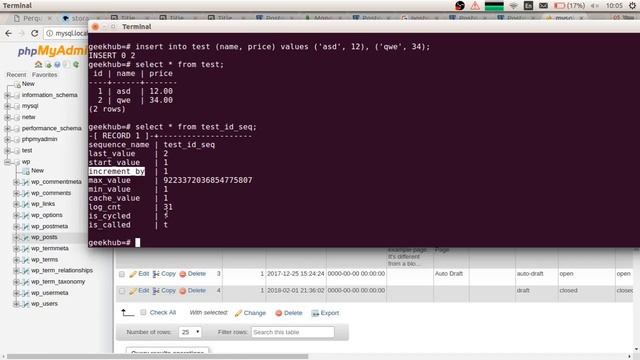Open the mail indicator in the top bar

point(543,6)
